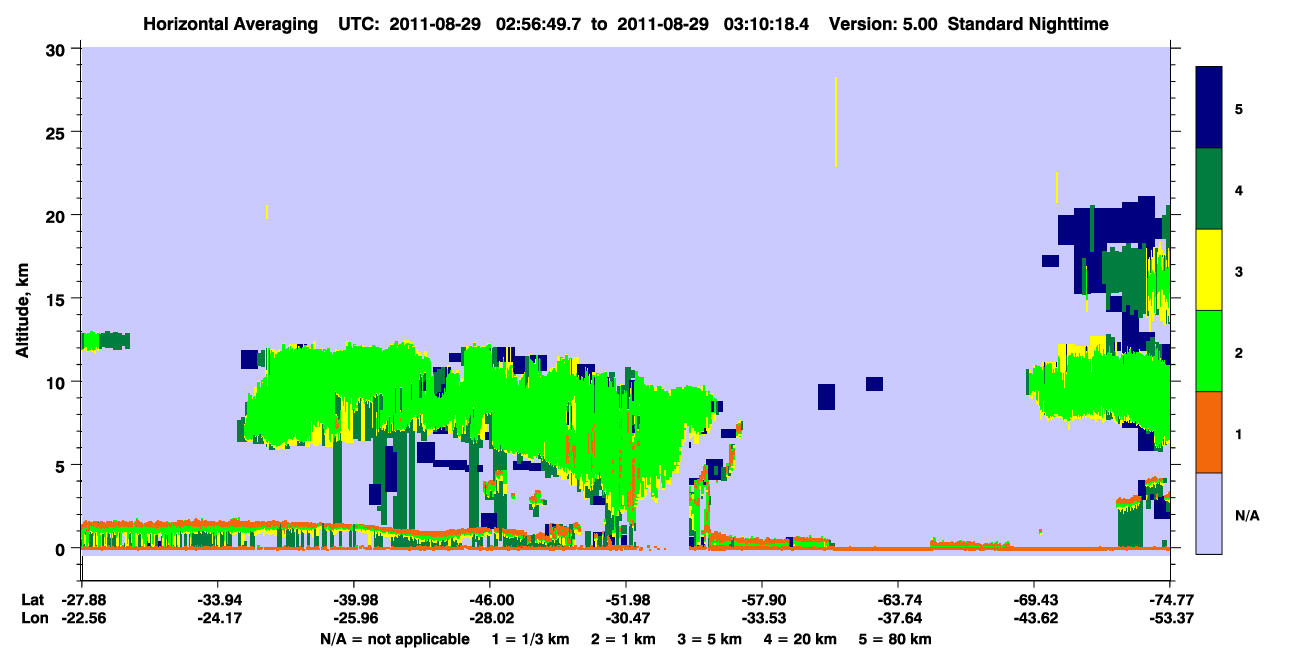Click the 10 km altitude tick label

[x=58, y=382]
